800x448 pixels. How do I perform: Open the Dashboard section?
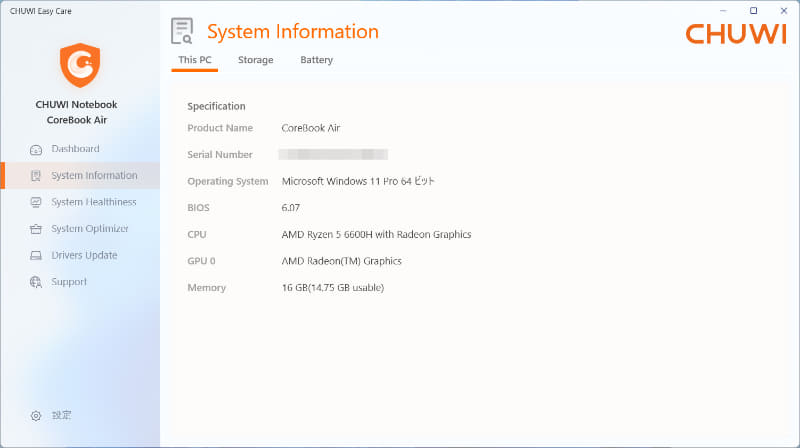[75, 149]
